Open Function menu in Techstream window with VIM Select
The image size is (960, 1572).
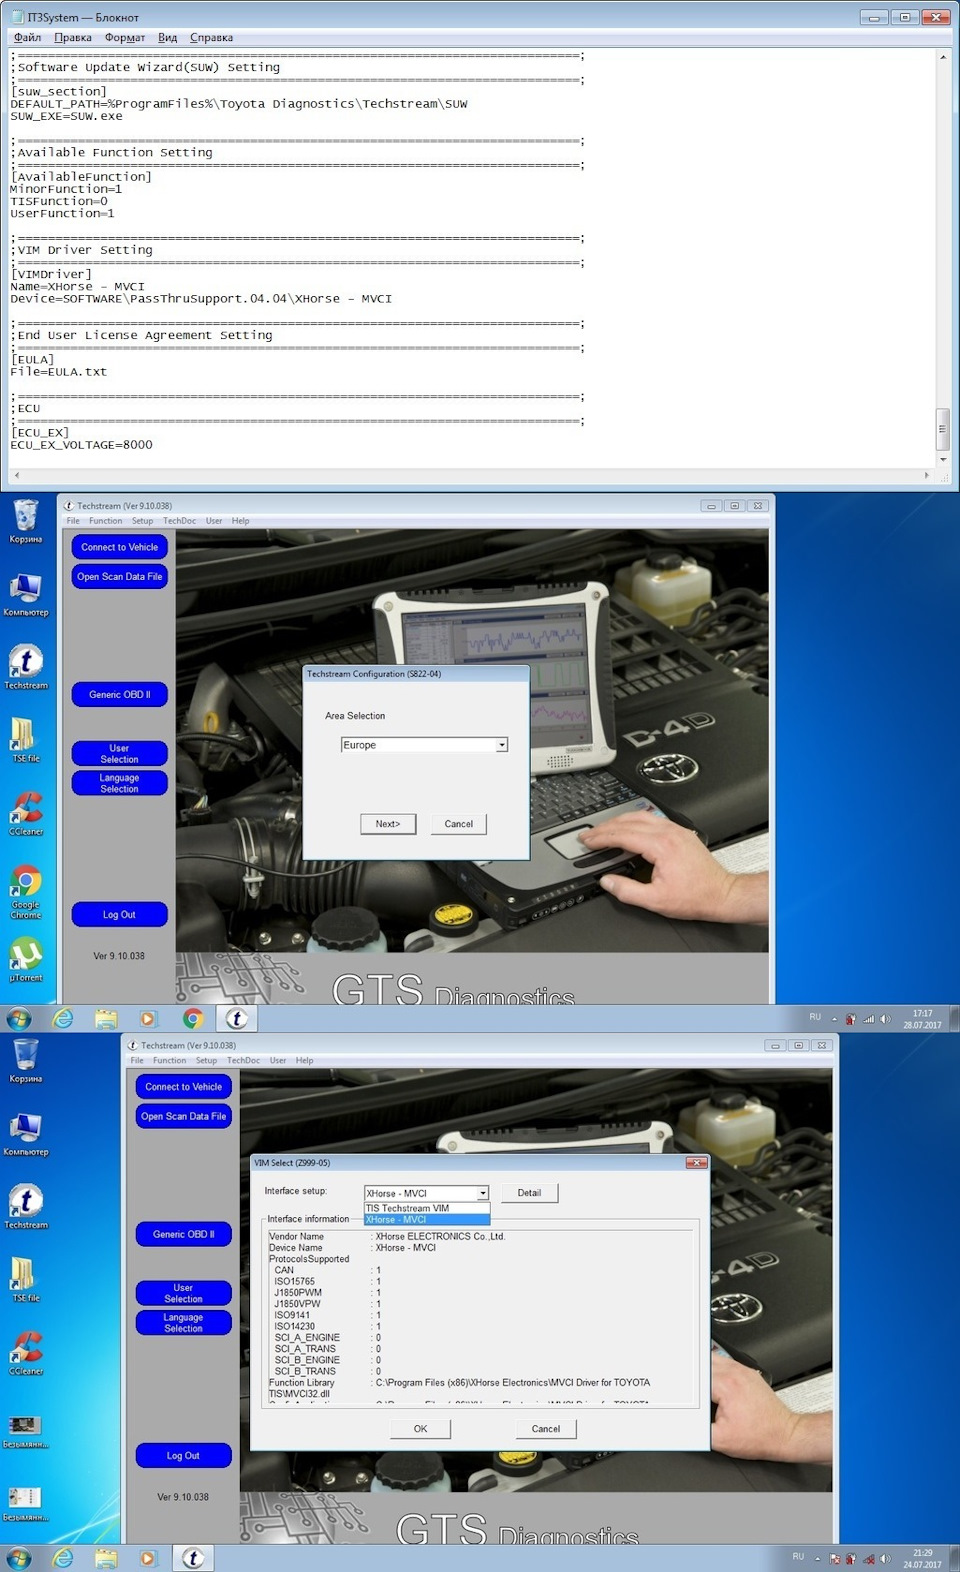[169, 1061]
